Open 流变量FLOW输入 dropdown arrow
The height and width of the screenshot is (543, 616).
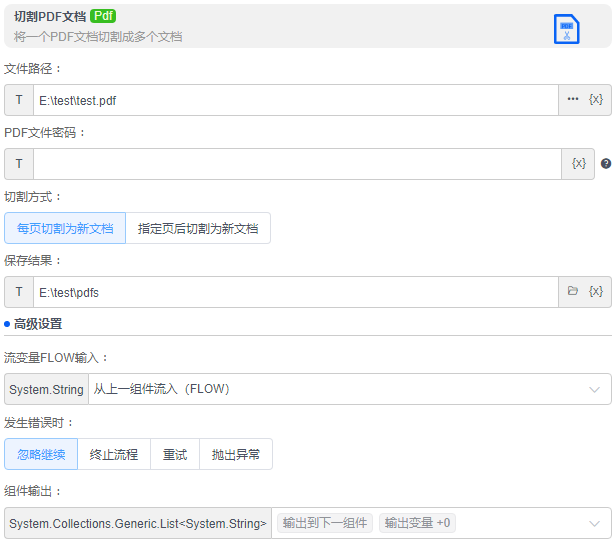[x=594, y=389]
